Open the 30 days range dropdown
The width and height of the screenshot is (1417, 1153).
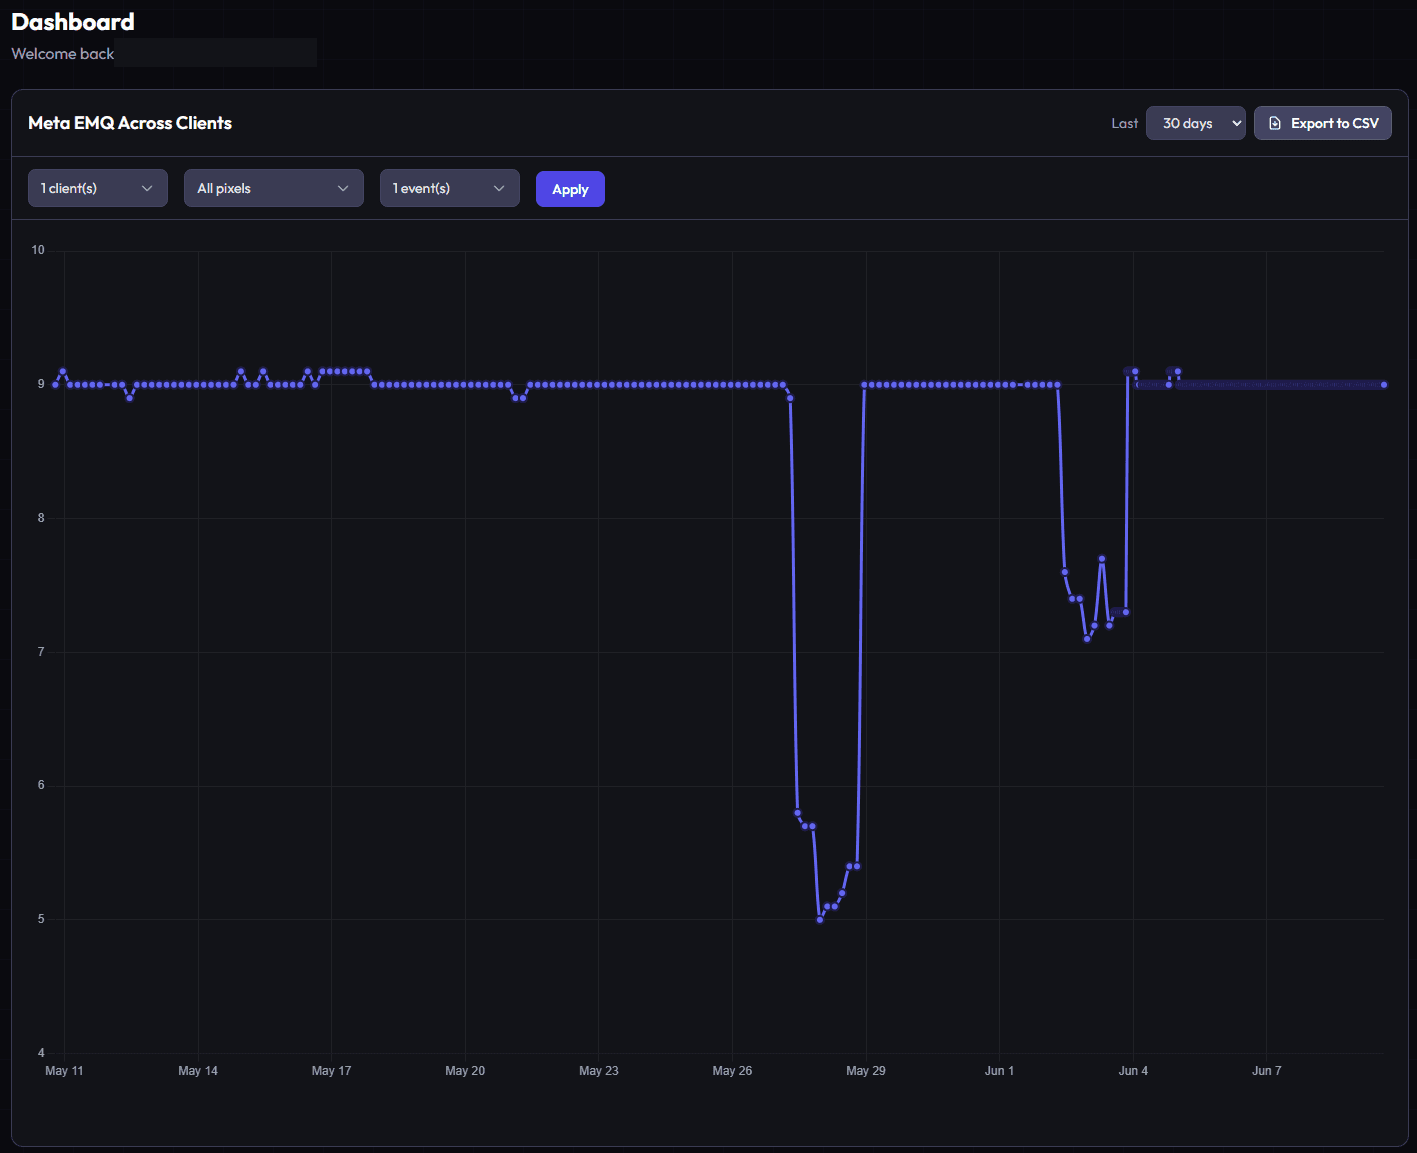(x=1196, y=123)
